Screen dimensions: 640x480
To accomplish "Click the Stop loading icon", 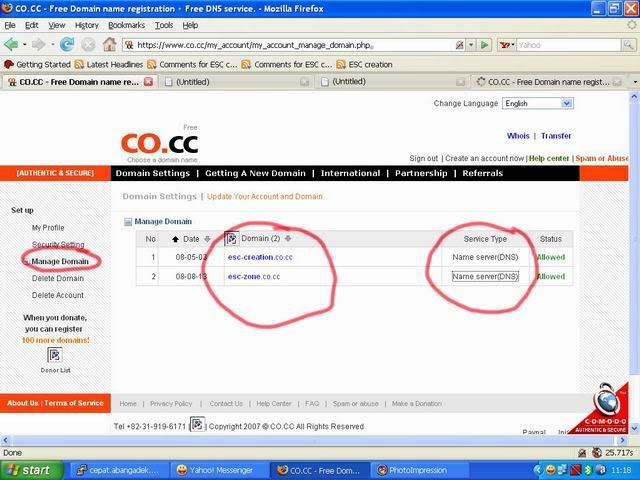I will point(88,44).
